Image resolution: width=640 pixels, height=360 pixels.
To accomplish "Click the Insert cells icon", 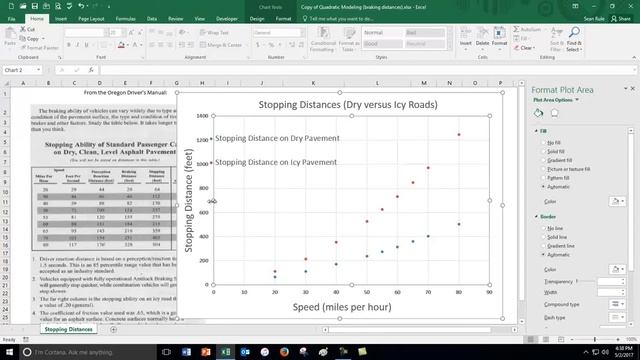I will point(466,33).
